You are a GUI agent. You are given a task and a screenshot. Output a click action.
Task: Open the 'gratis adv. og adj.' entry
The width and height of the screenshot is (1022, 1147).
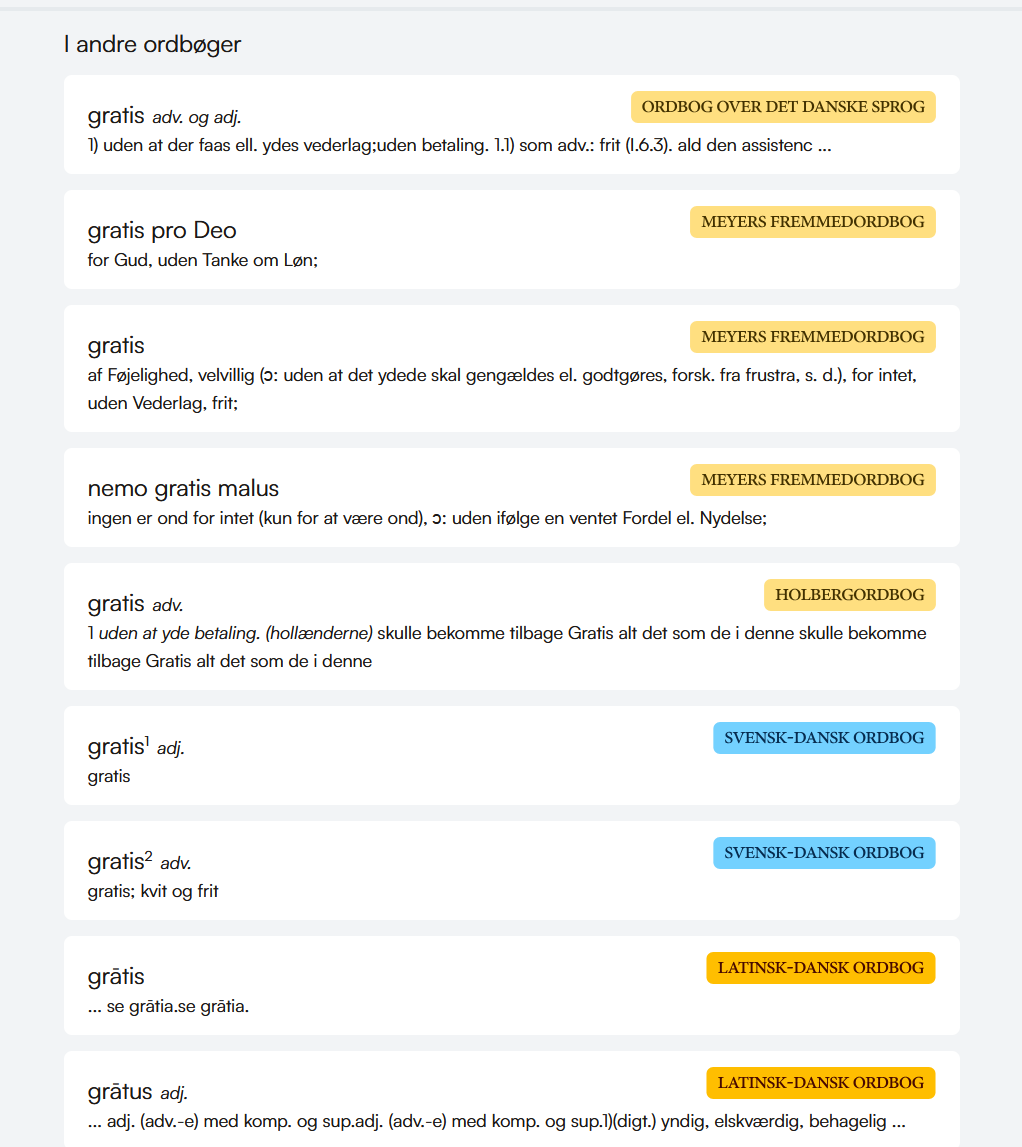coord(511,124)
